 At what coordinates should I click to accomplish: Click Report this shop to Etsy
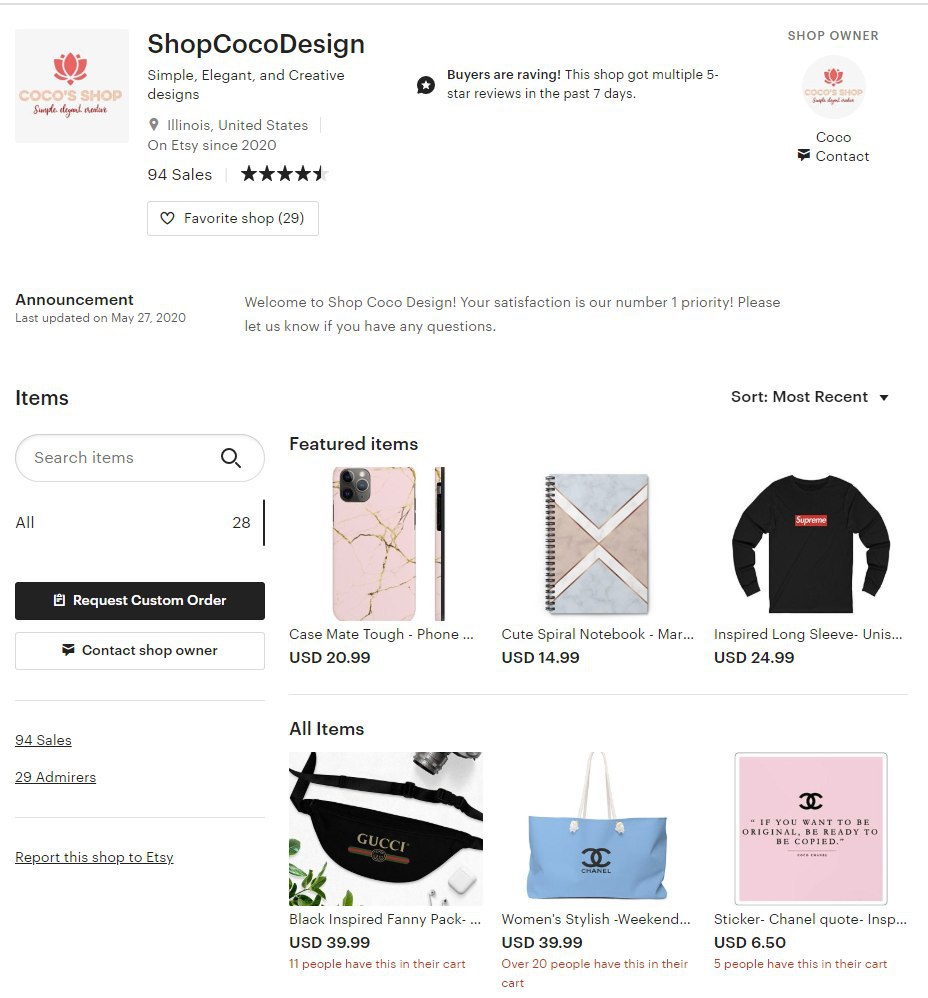click(x=94, y=857)
